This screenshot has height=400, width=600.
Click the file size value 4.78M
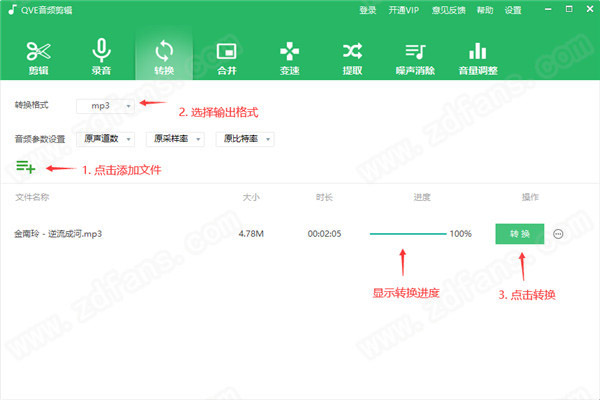tap(251, 233)
